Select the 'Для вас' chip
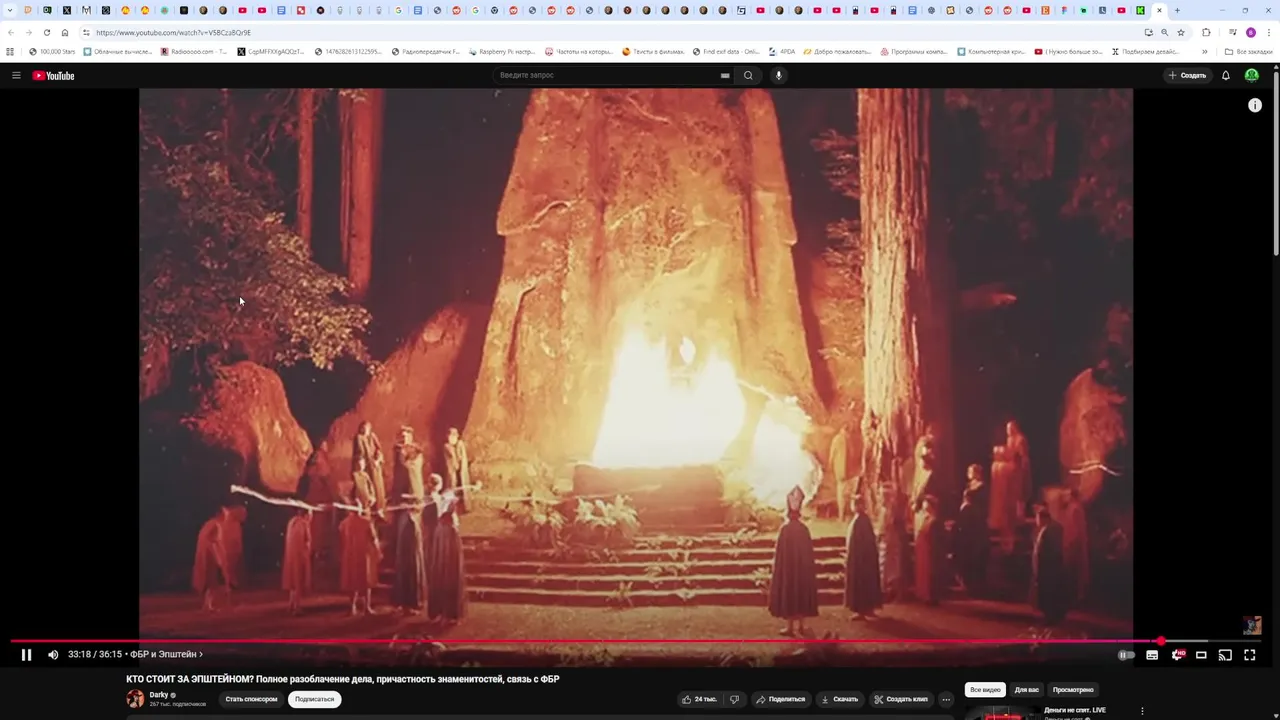 [1027, 689]
